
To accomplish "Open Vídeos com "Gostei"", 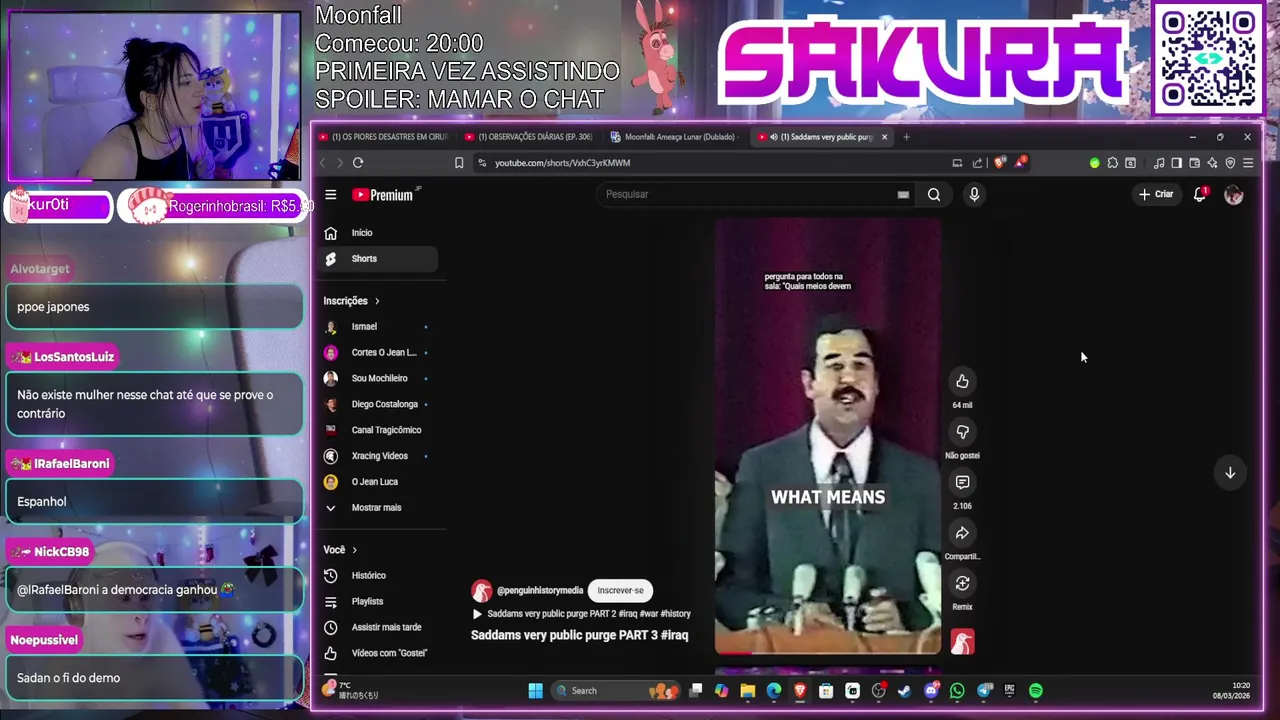I will pos(380,654).
